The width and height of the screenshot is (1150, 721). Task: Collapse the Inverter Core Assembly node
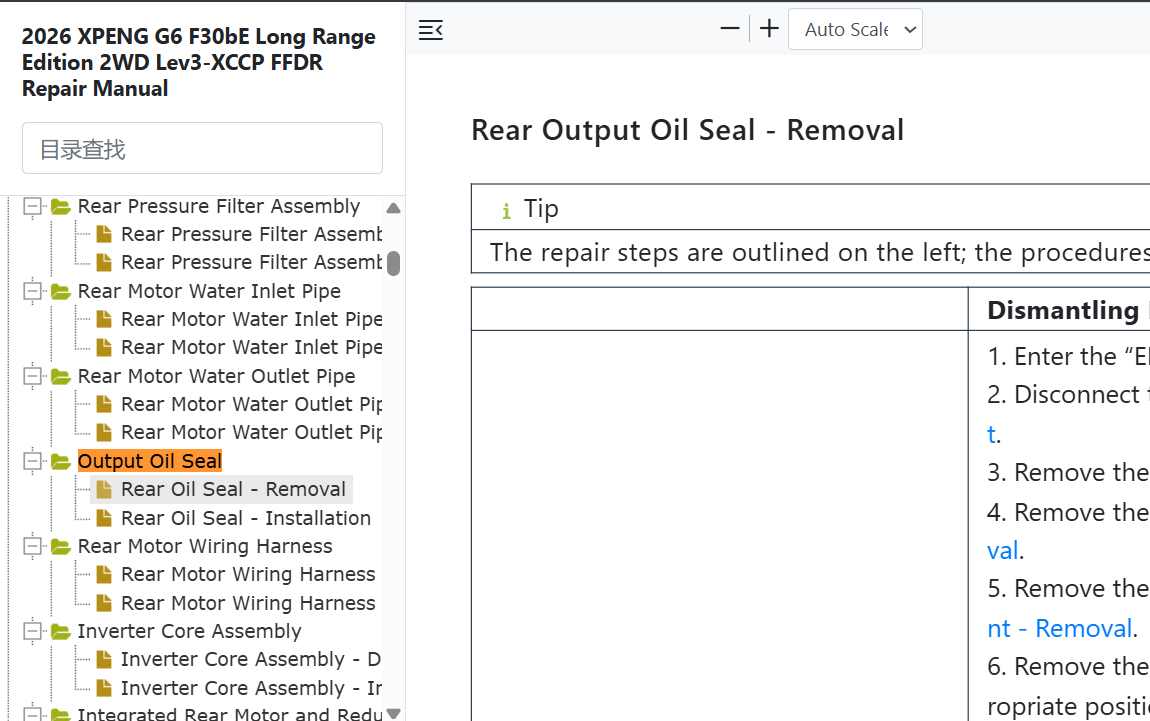tap(32, 632)
